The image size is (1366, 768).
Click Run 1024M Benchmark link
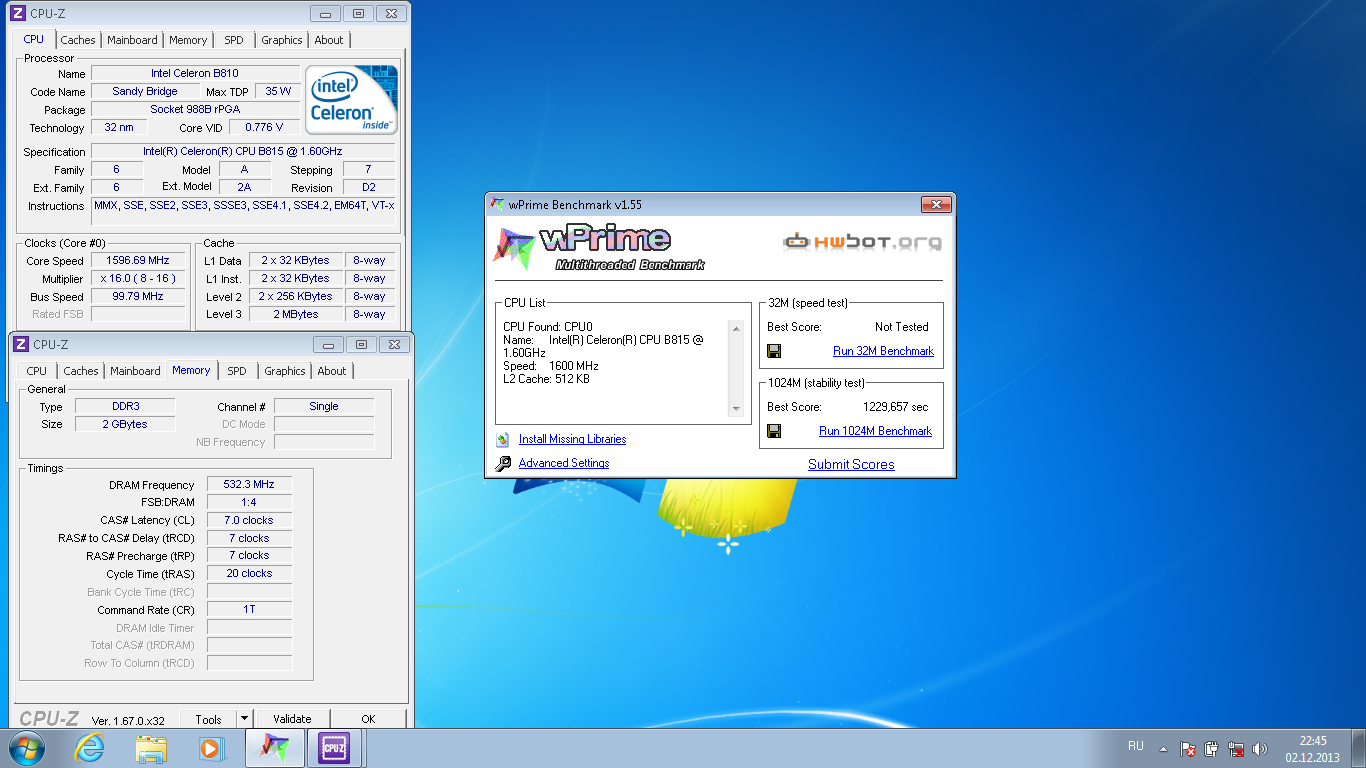(875, 431)
